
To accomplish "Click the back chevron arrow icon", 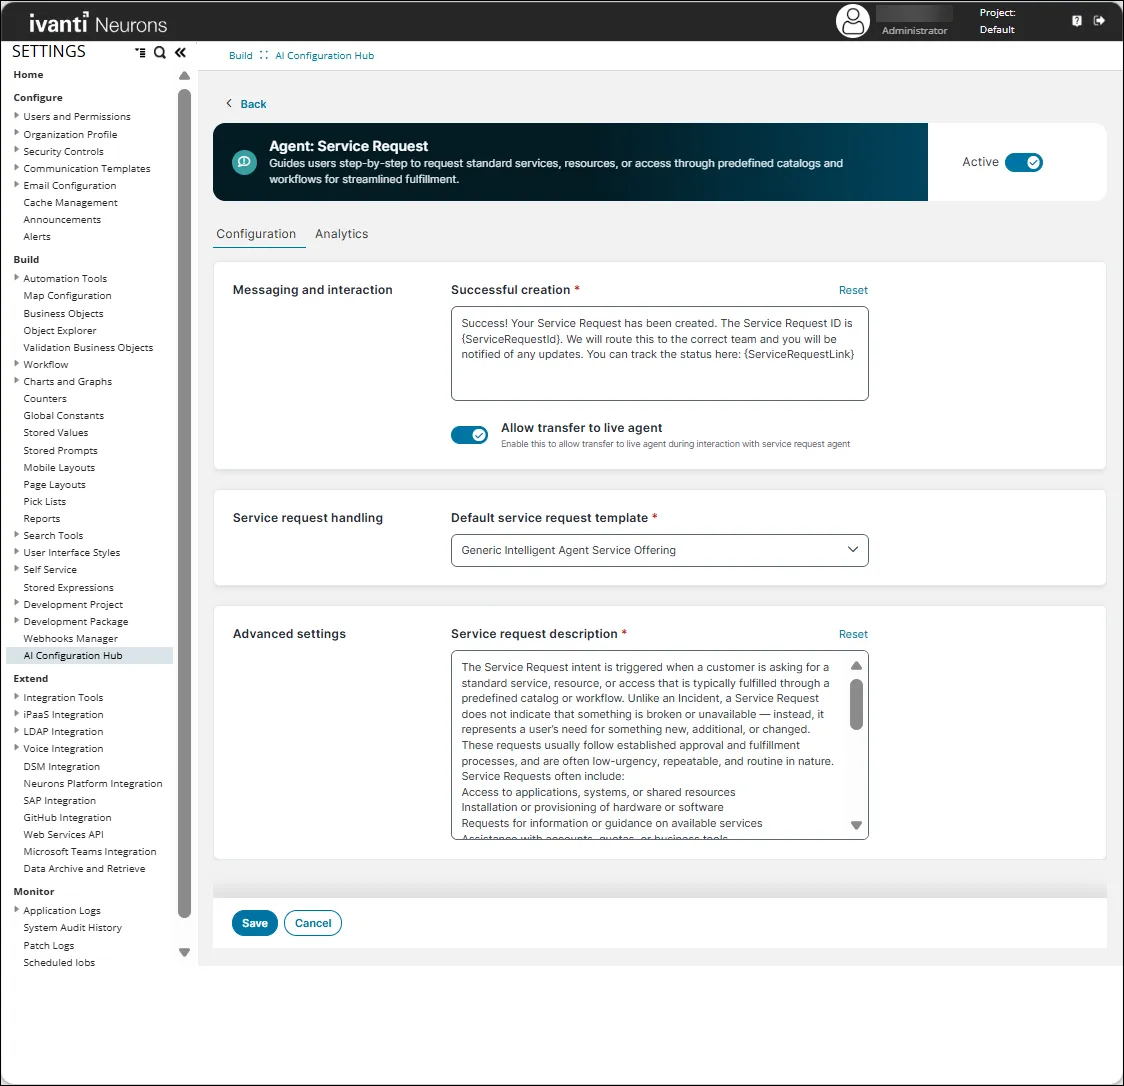I will click(229, 103).
